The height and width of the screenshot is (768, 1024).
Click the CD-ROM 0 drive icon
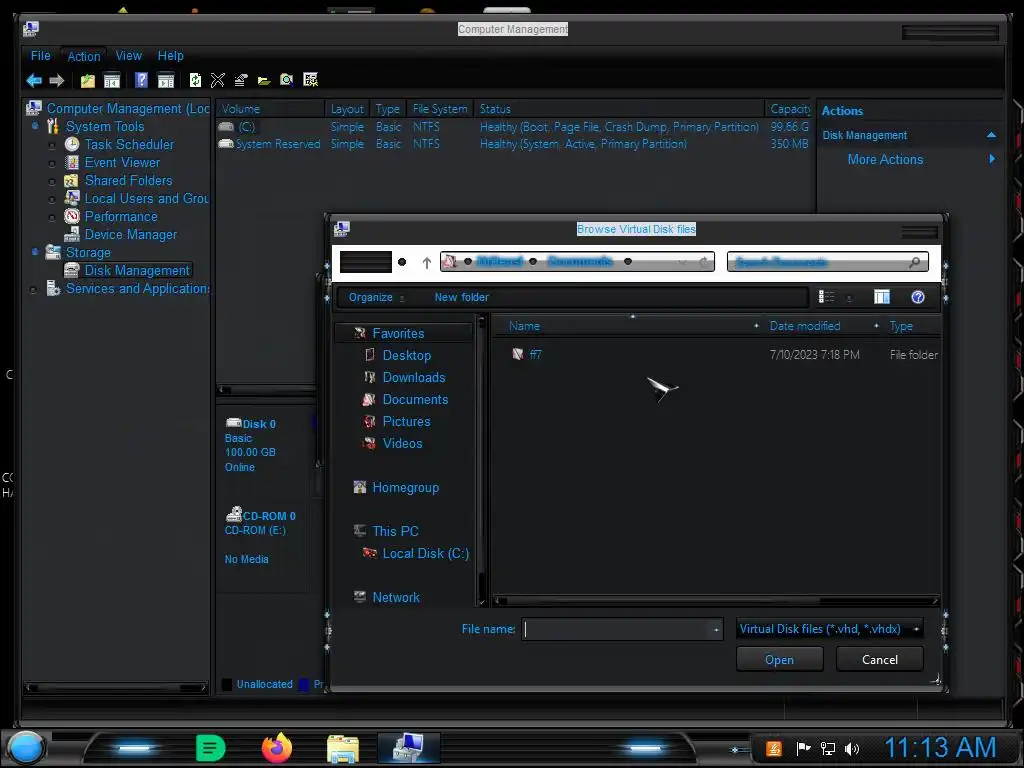click(234, 514)
